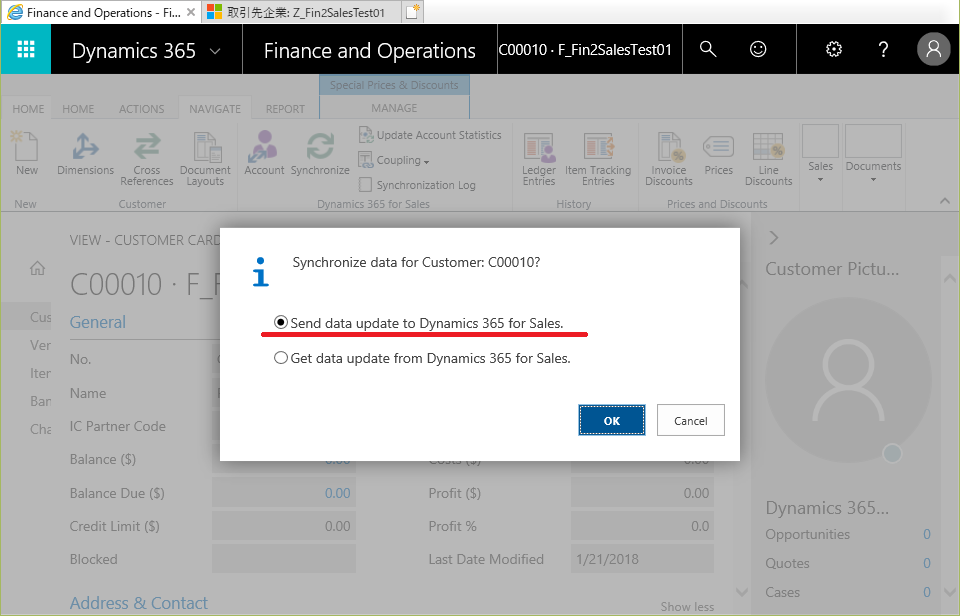The height and width of the screenshot is (616, 960).
Task: Open Line Discounts
Action: pos(768,159)
